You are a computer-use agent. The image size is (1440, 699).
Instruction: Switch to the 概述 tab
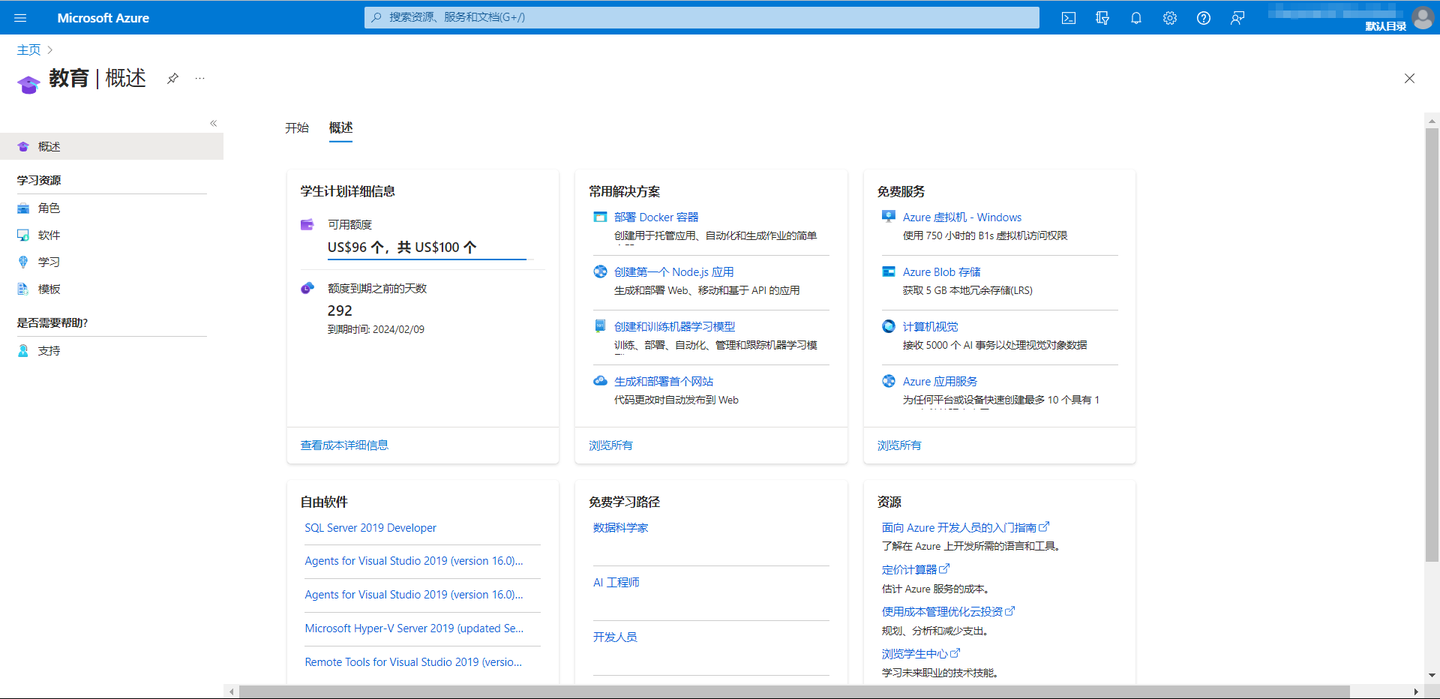pos(341,128)
